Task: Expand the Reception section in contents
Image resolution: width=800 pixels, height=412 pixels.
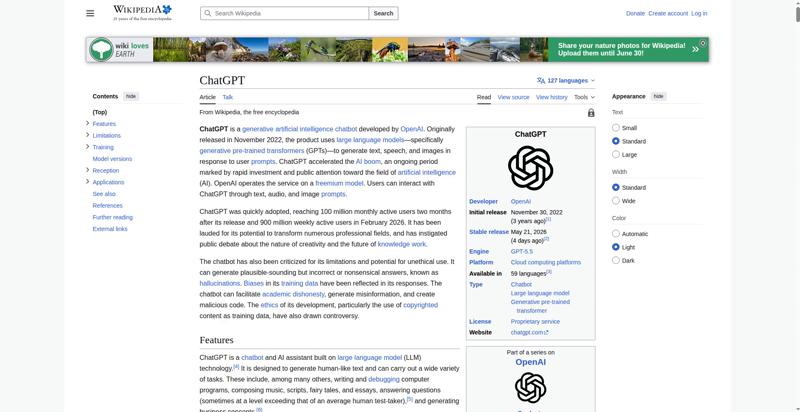Action: (88, 170)
